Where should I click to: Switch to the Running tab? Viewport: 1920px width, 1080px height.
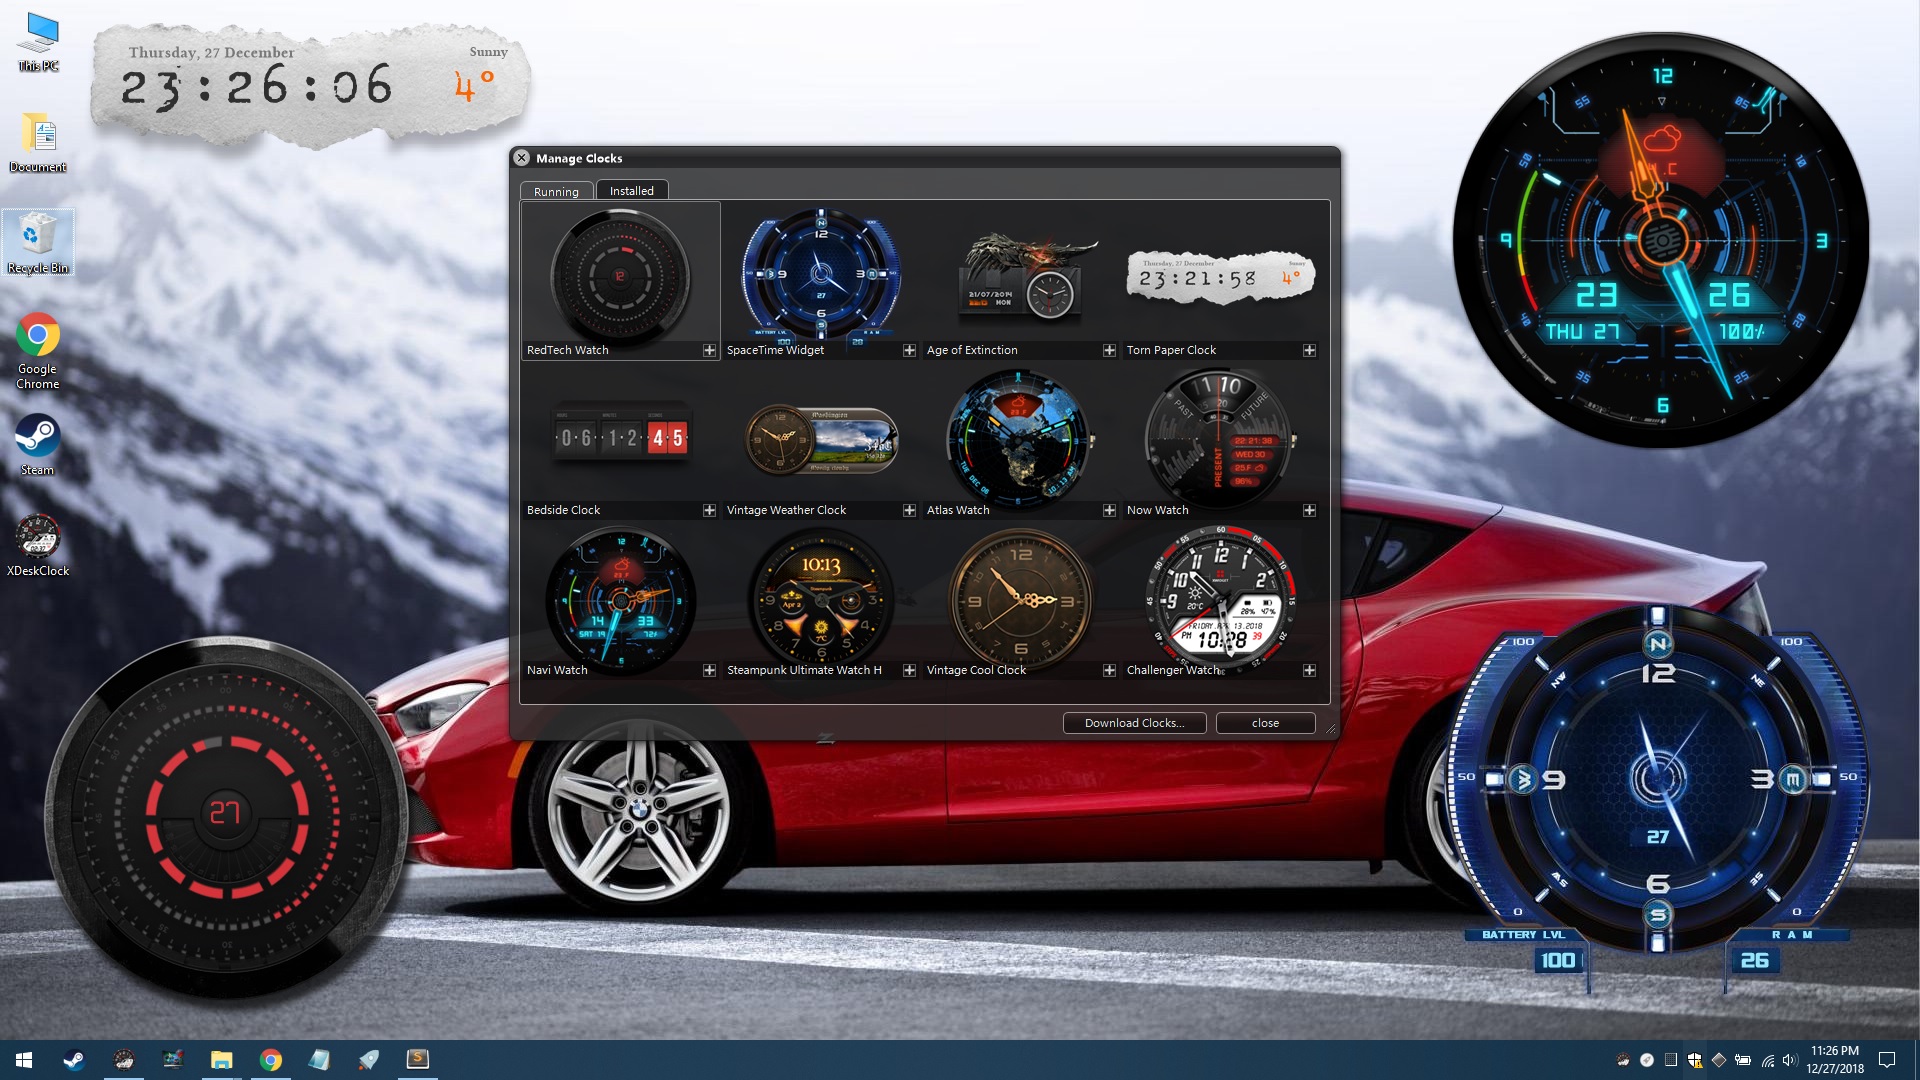coord(556,191)
